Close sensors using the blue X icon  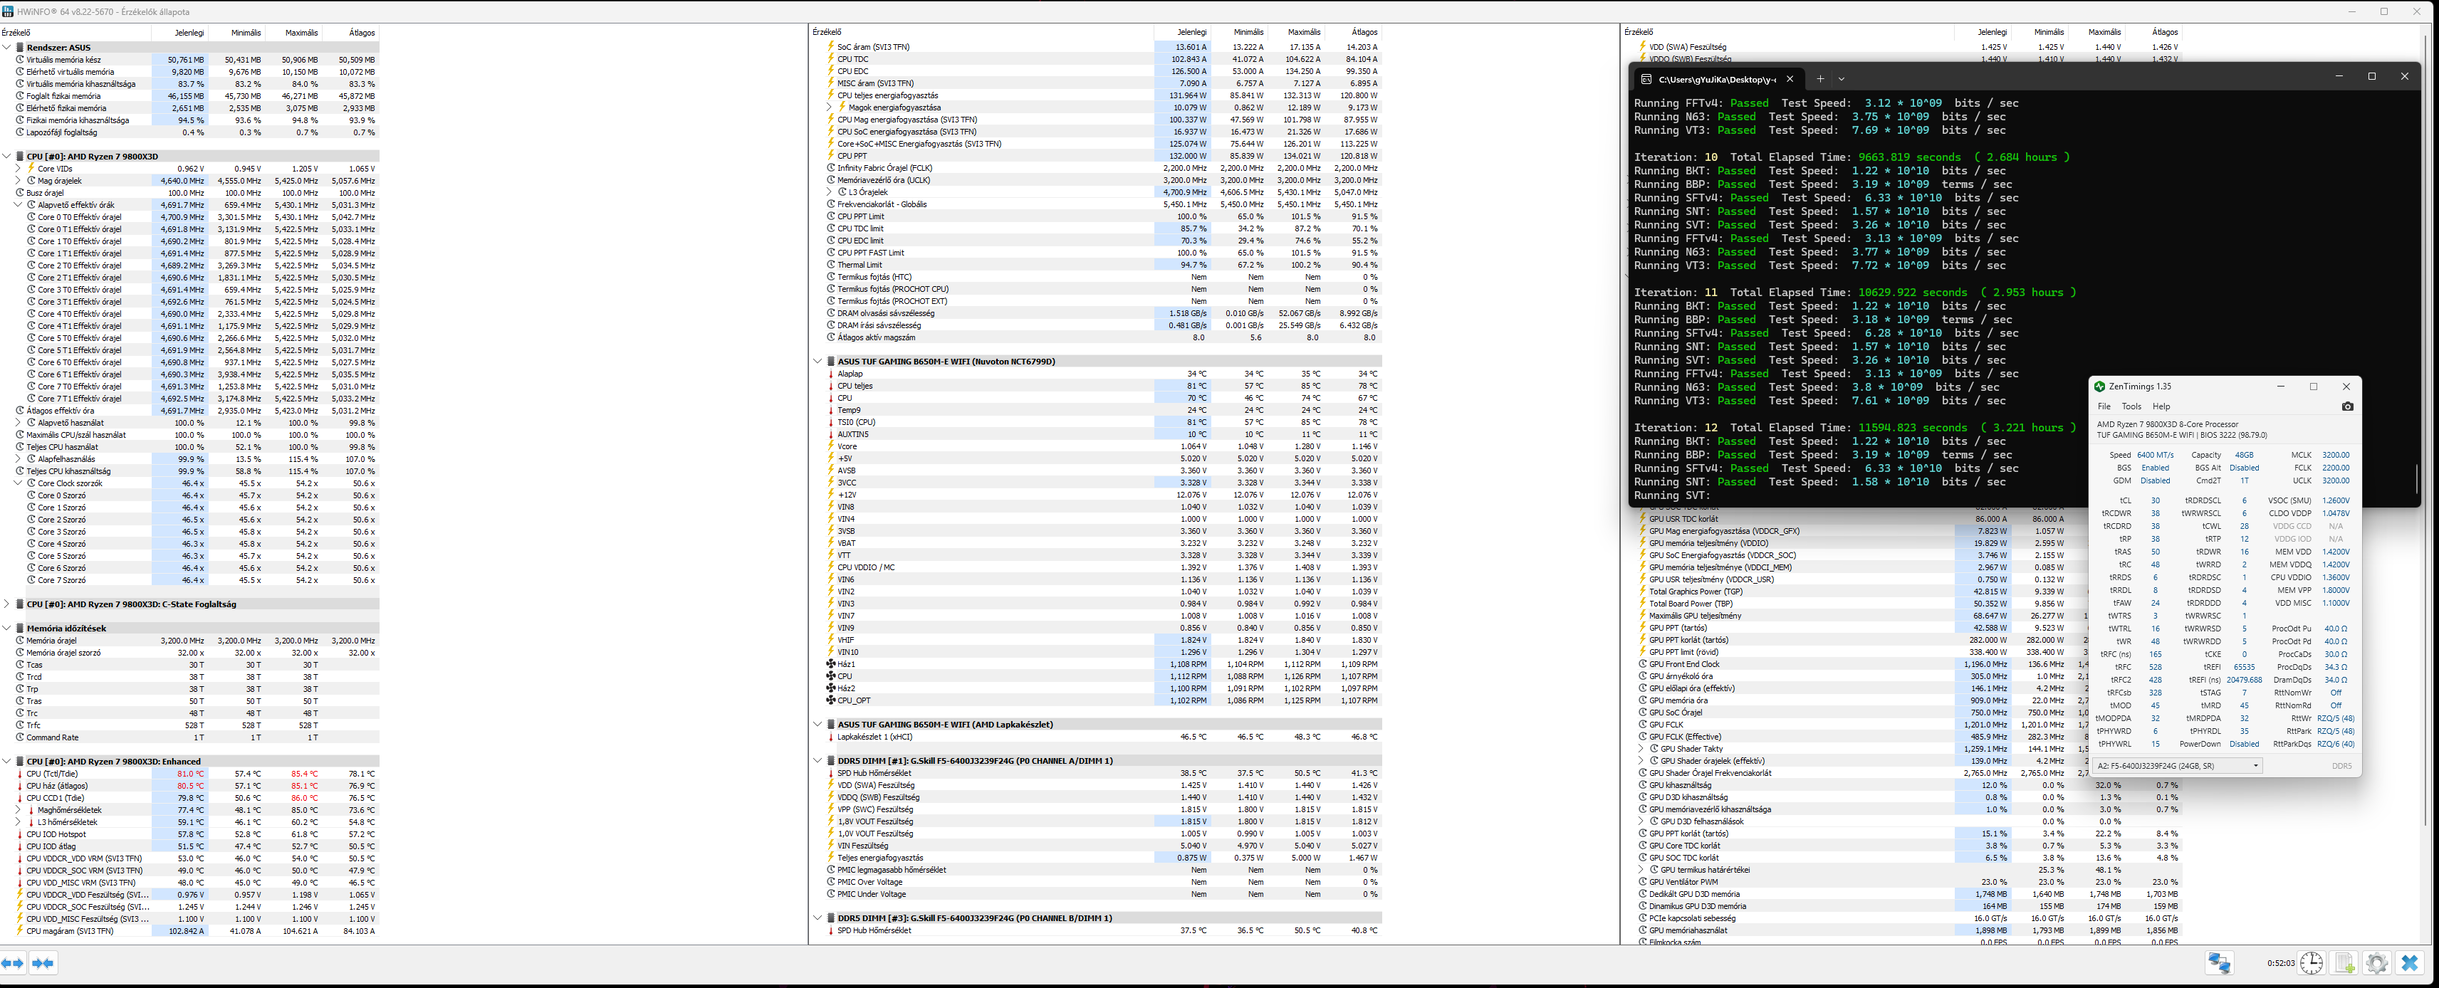pos(2410,963)
